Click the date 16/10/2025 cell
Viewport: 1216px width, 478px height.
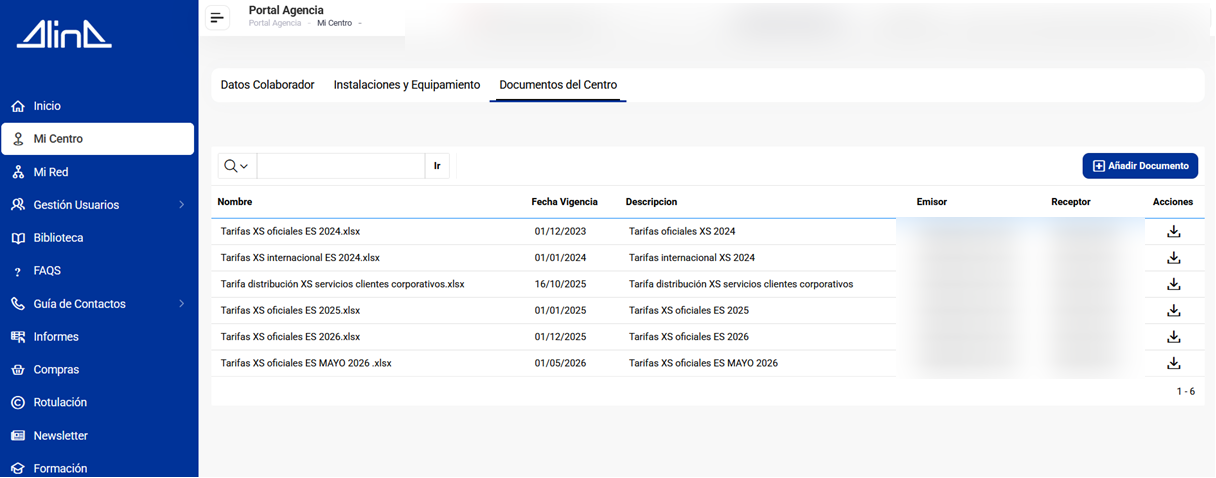point(561,284)
